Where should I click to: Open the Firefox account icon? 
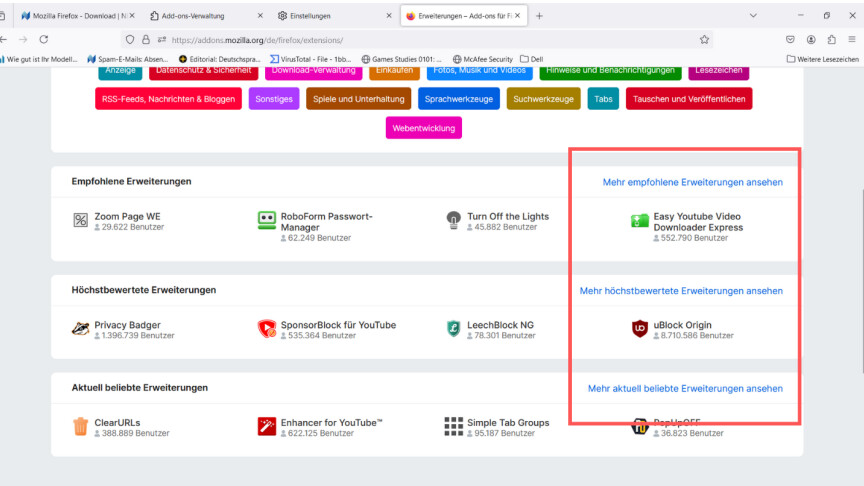[x=811, y=40]
